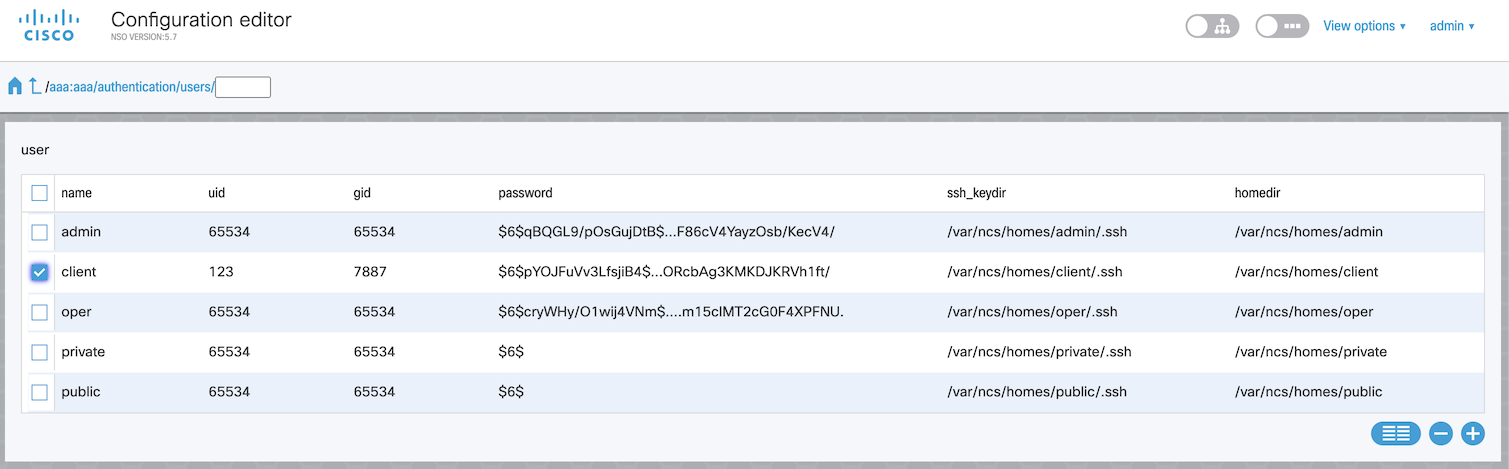Navigate to aaa:aaa breadcrumb link

pos(70,87)
